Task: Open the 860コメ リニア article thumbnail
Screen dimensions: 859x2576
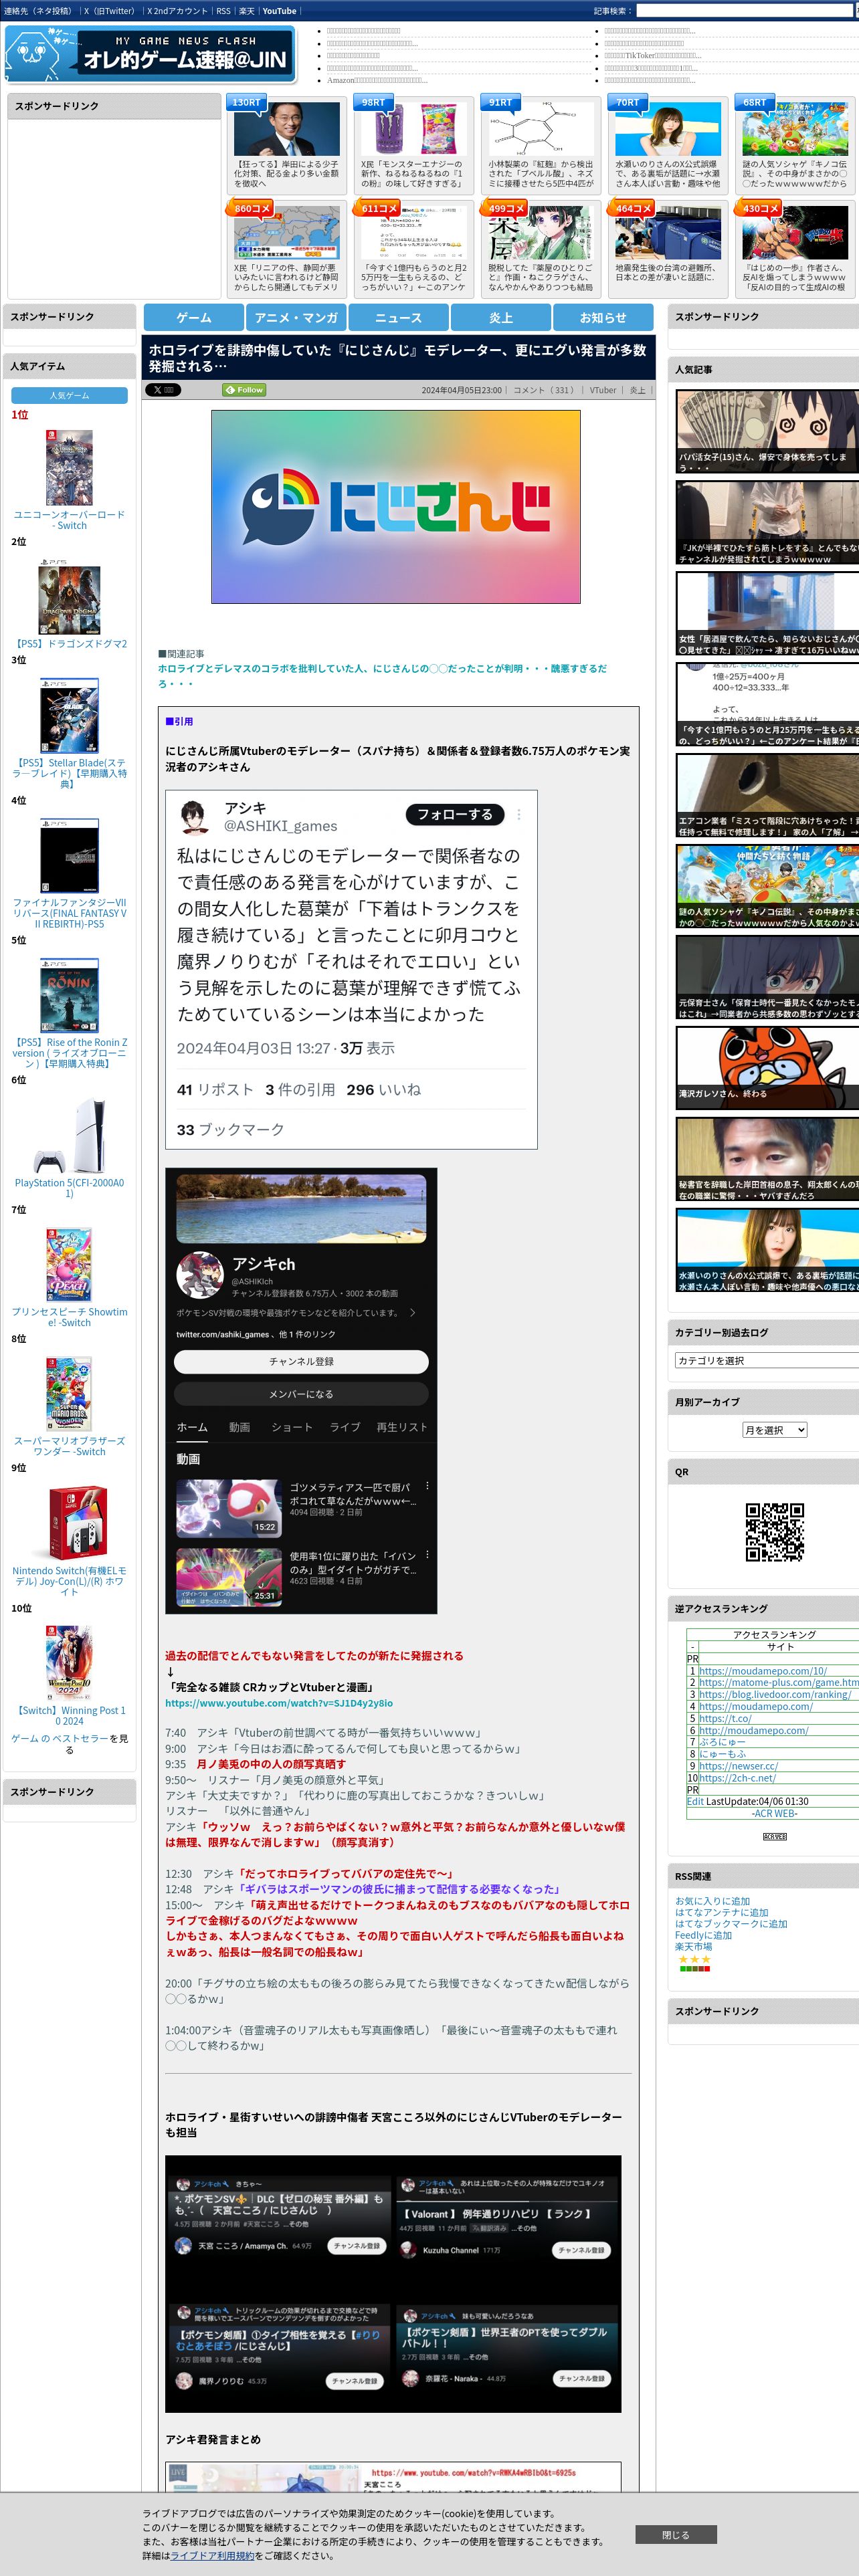Action: click(x=287, y=233)
